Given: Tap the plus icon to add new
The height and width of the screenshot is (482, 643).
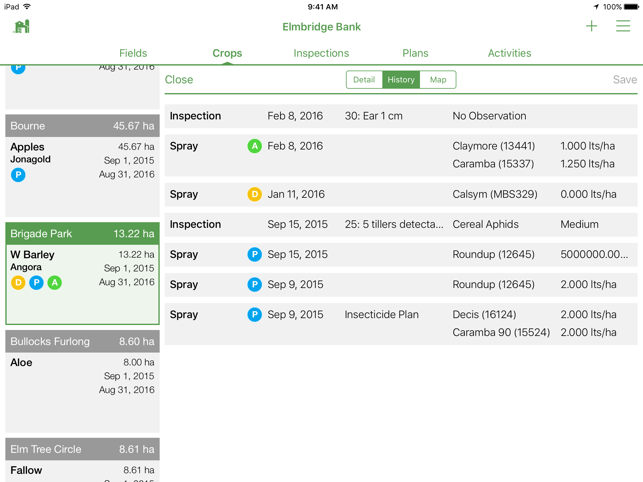Looking at the screenshot, I should point(591,27).
